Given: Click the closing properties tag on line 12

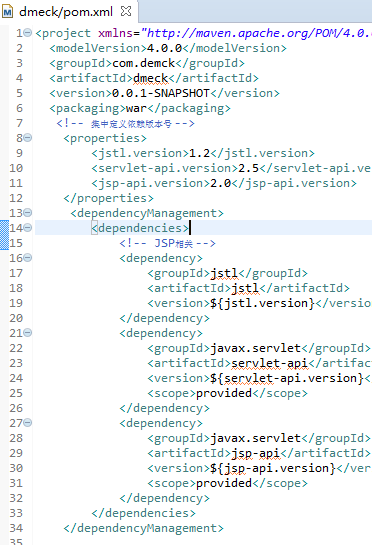Looking at the screenshot, I should pyautogui.click(x=108, y=198).
